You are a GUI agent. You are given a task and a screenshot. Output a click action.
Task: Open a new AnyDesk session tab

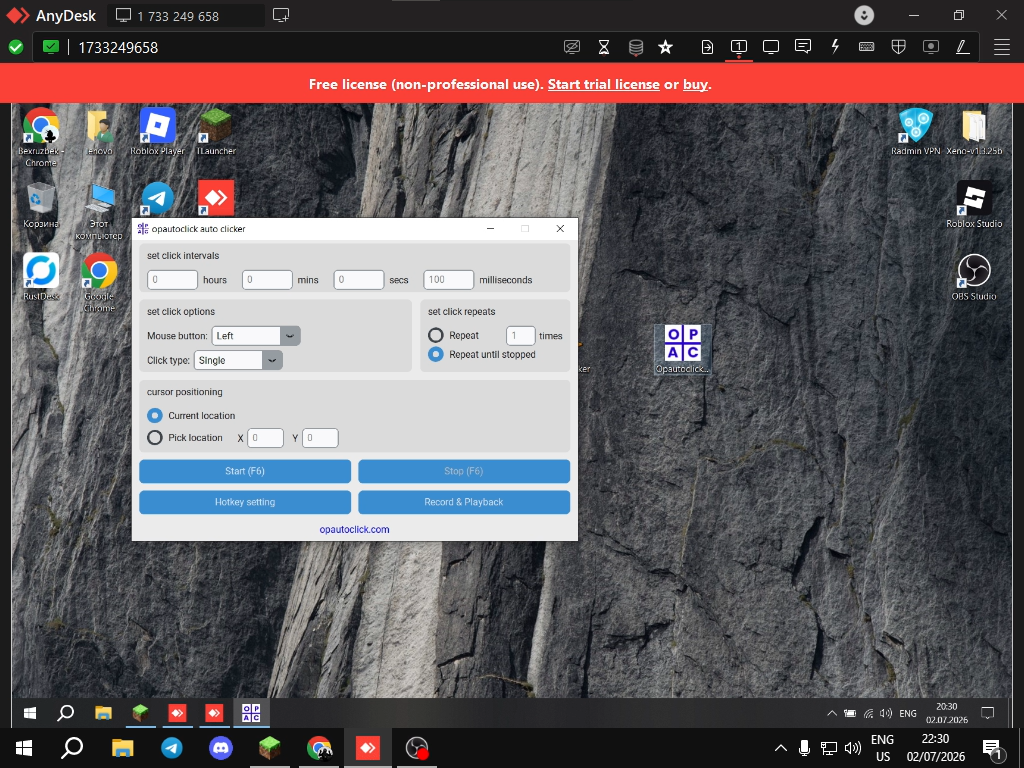click(x=281, y=16)
